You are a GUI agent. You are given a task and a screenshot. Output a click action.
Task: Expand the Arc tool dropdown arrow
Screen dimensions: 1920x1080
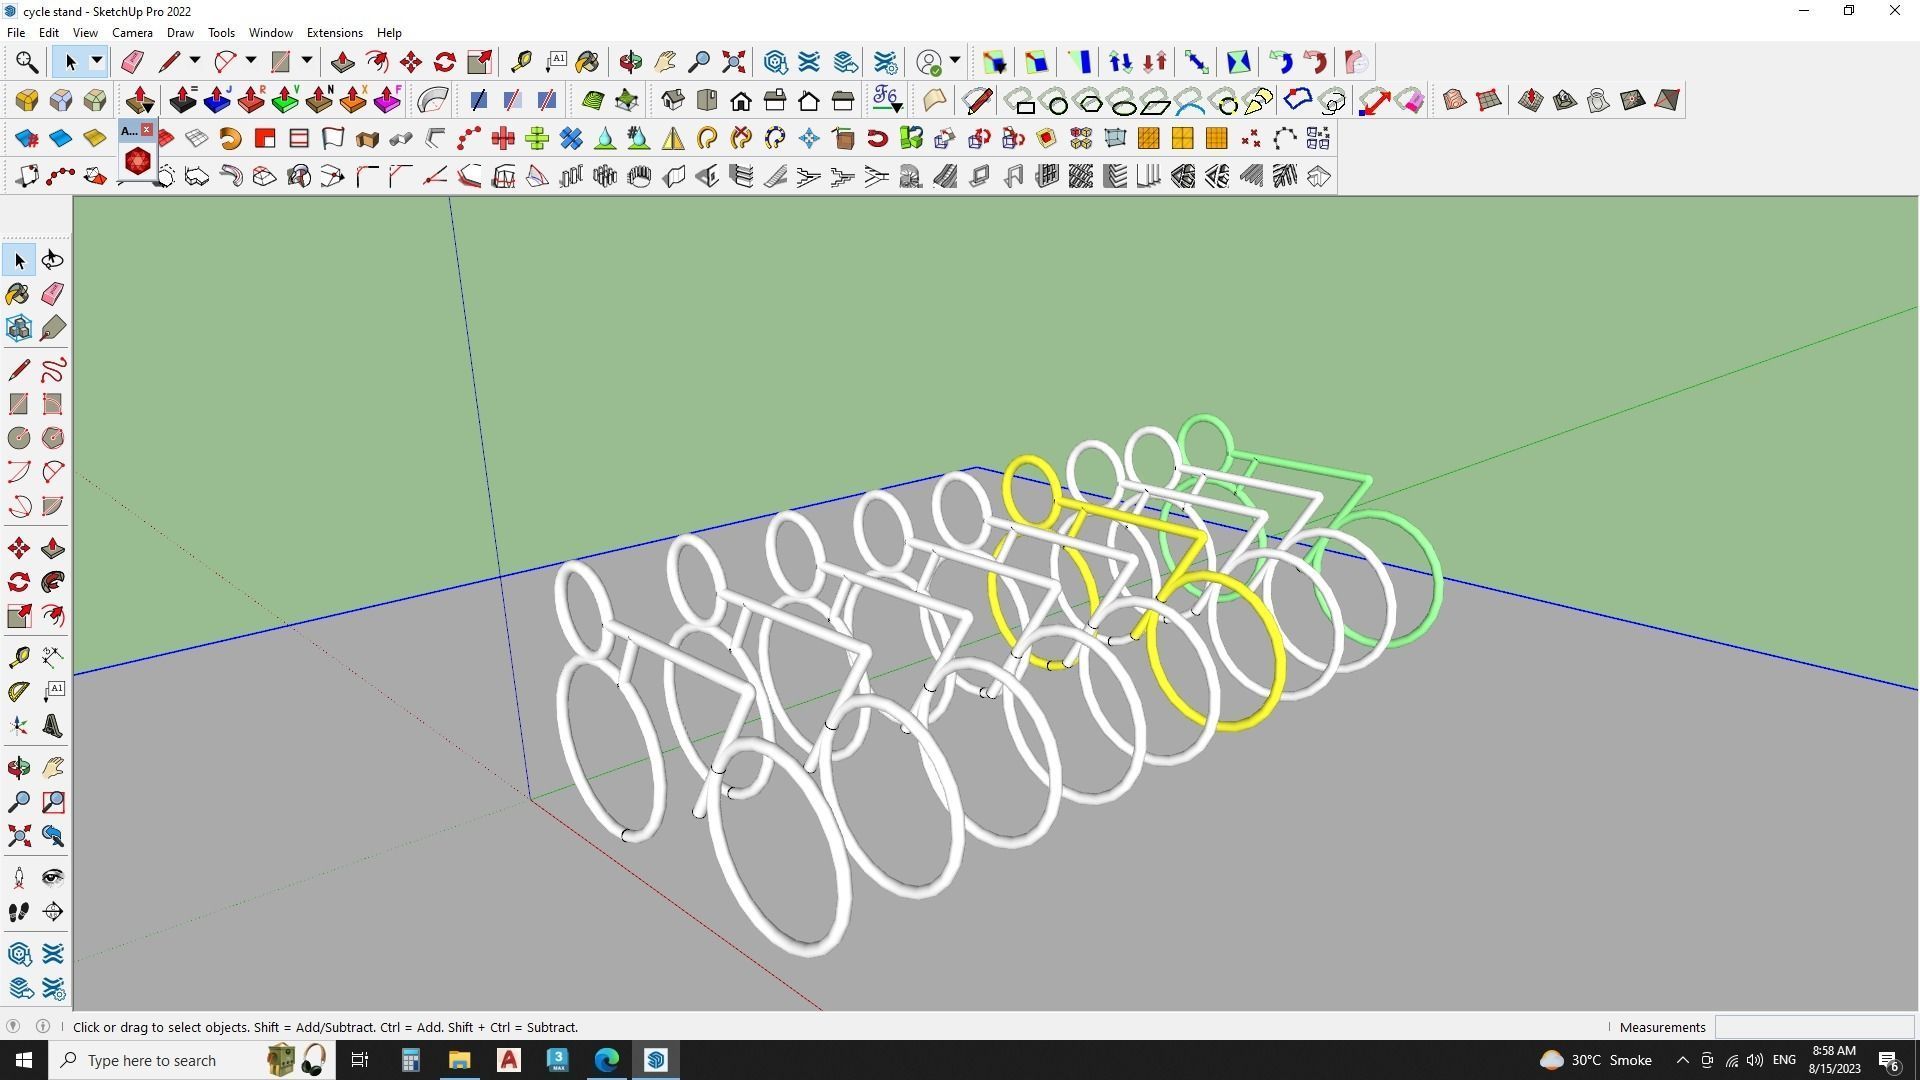pos(251,62)
